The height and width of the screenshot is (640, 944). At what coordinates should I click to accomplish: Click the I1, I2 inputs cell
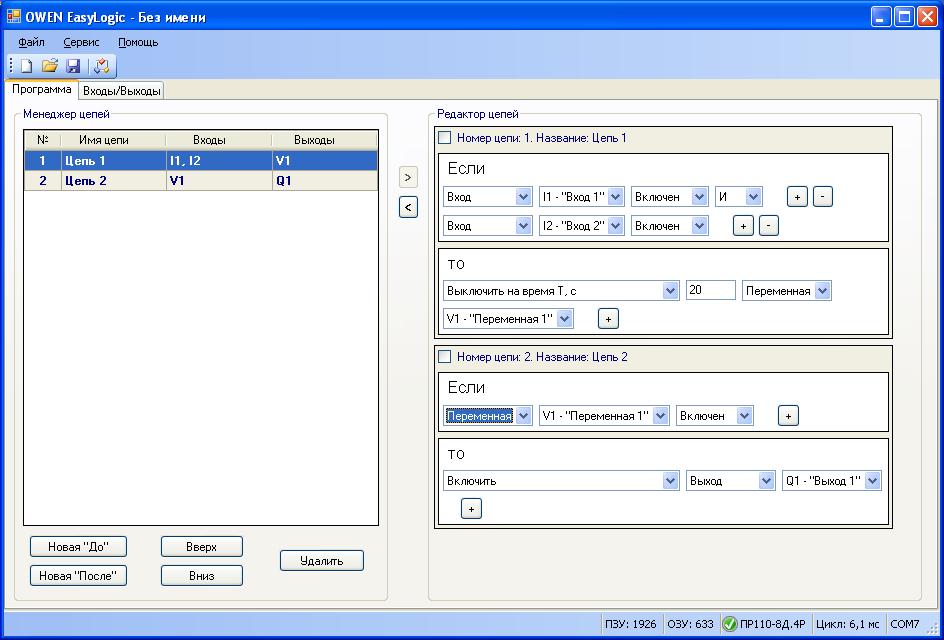[x=219, y=161]
